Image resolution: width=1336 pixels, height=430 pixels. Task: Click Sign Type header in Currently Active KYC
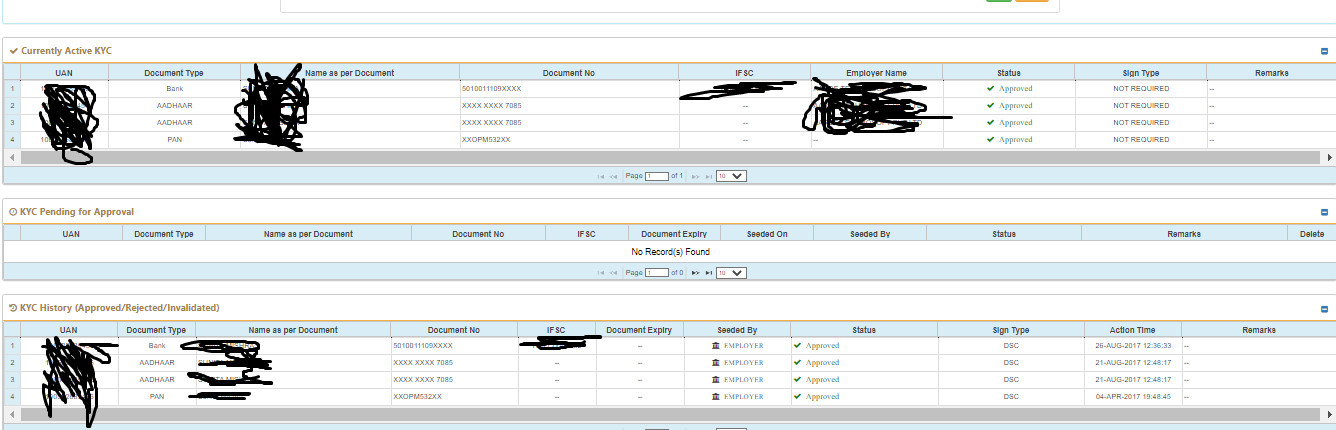tap(1140, 73)
